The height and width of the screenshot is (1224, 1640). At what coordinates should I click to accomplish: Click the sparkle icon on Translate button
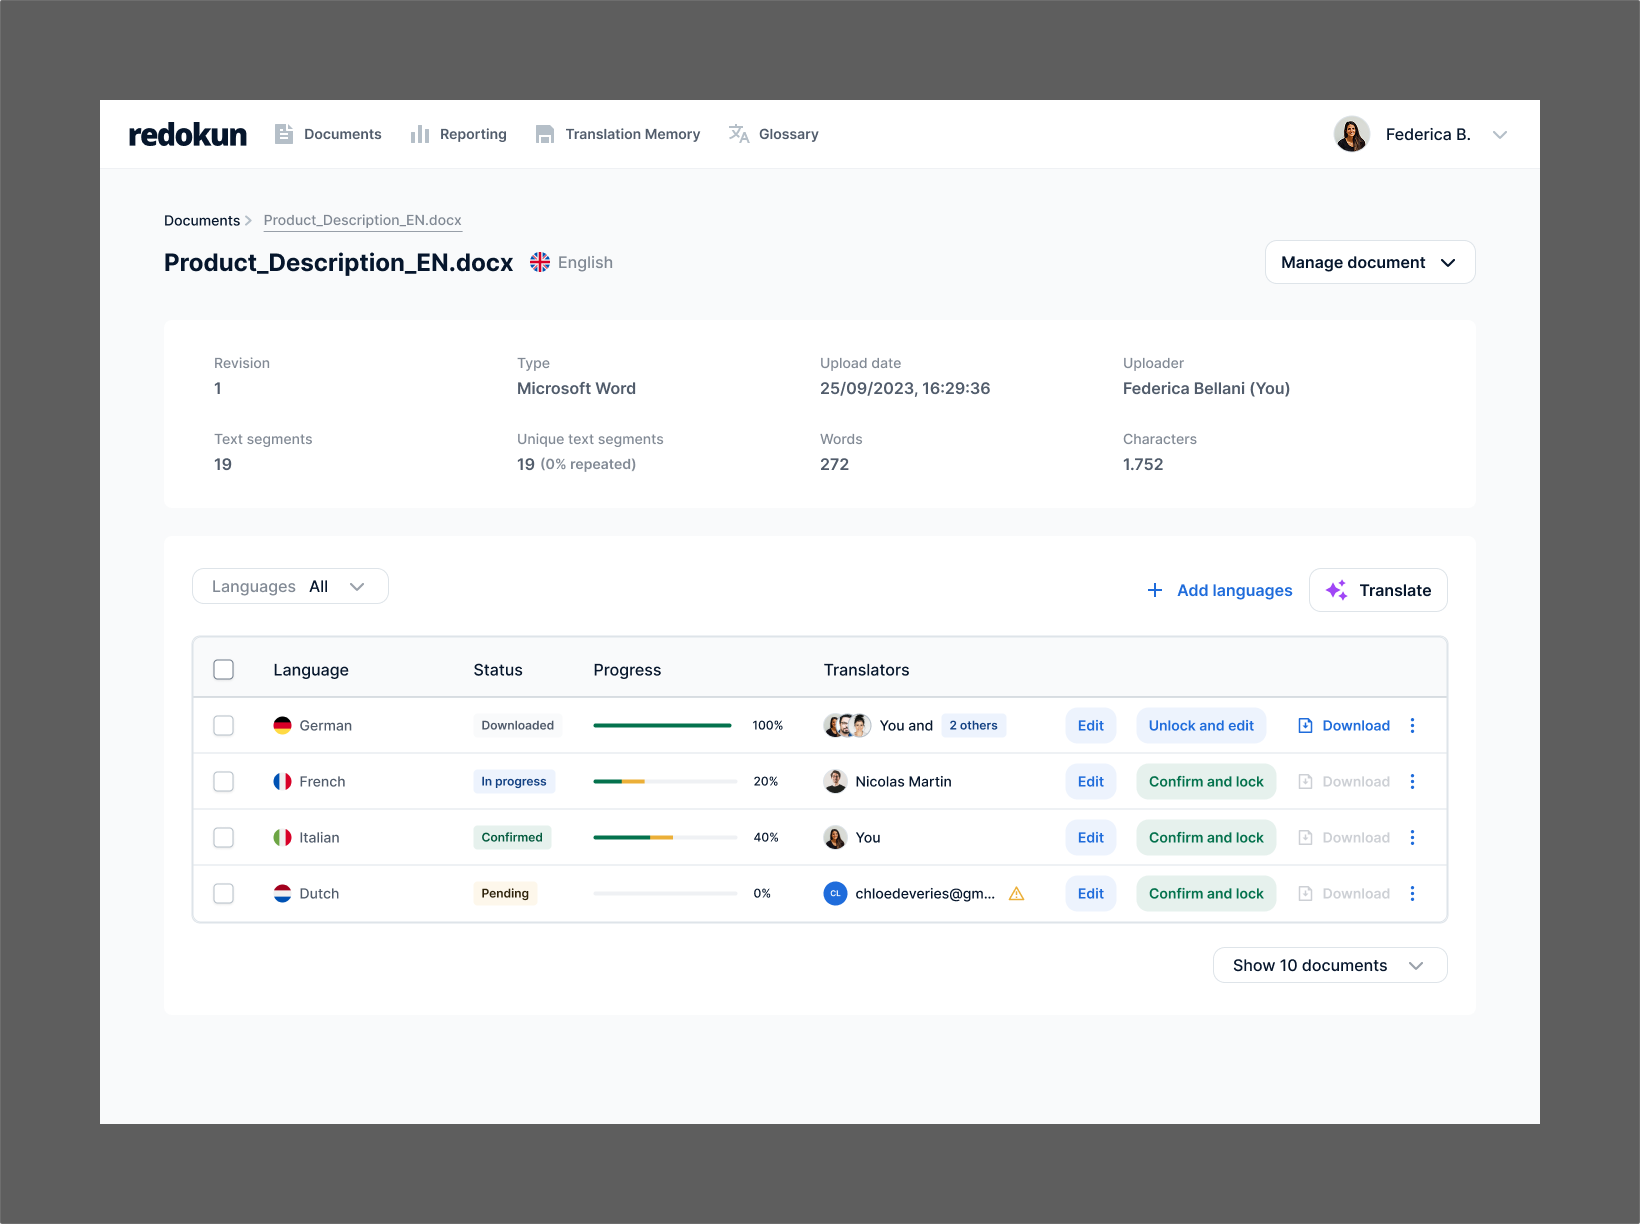[1336, 590]
